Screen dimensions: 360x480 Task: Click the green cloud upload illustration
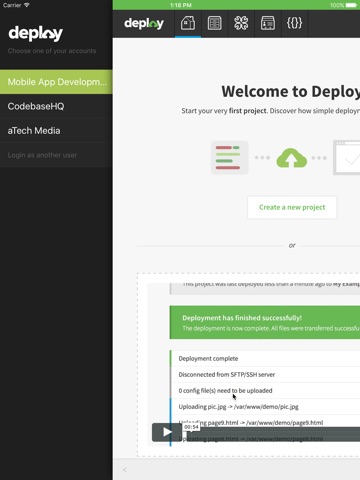[292, 158]
